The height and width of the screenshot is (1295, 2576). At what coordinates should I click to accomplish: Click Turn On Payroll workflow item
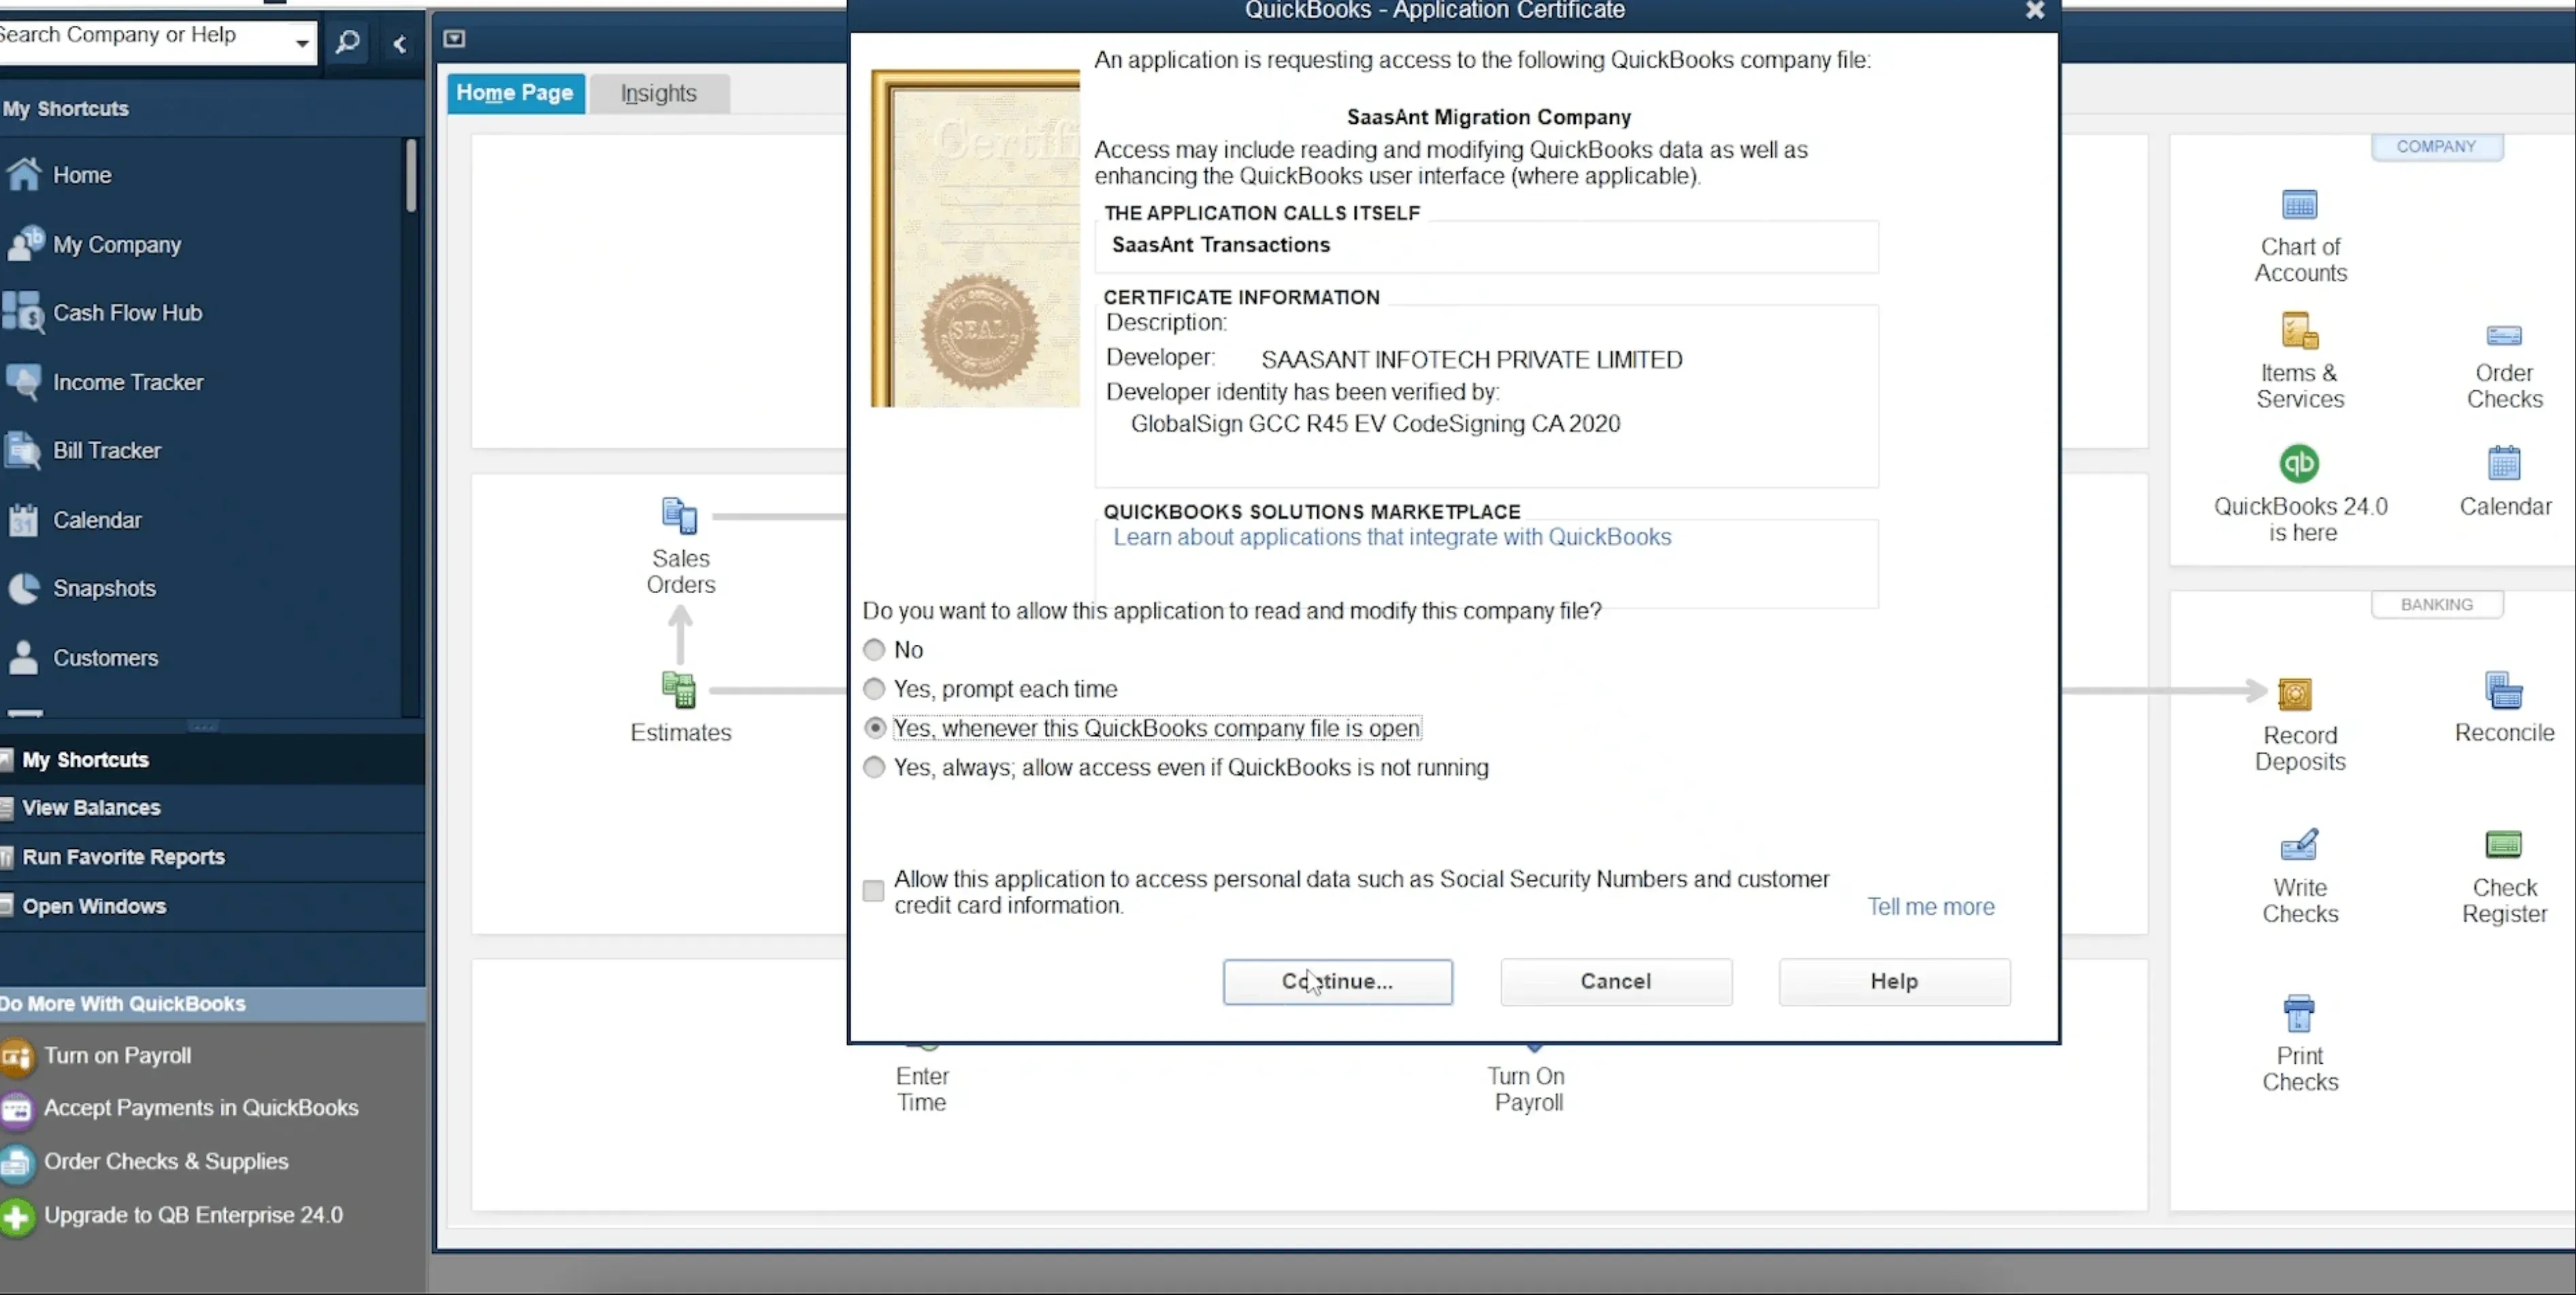(1527, 1088)
